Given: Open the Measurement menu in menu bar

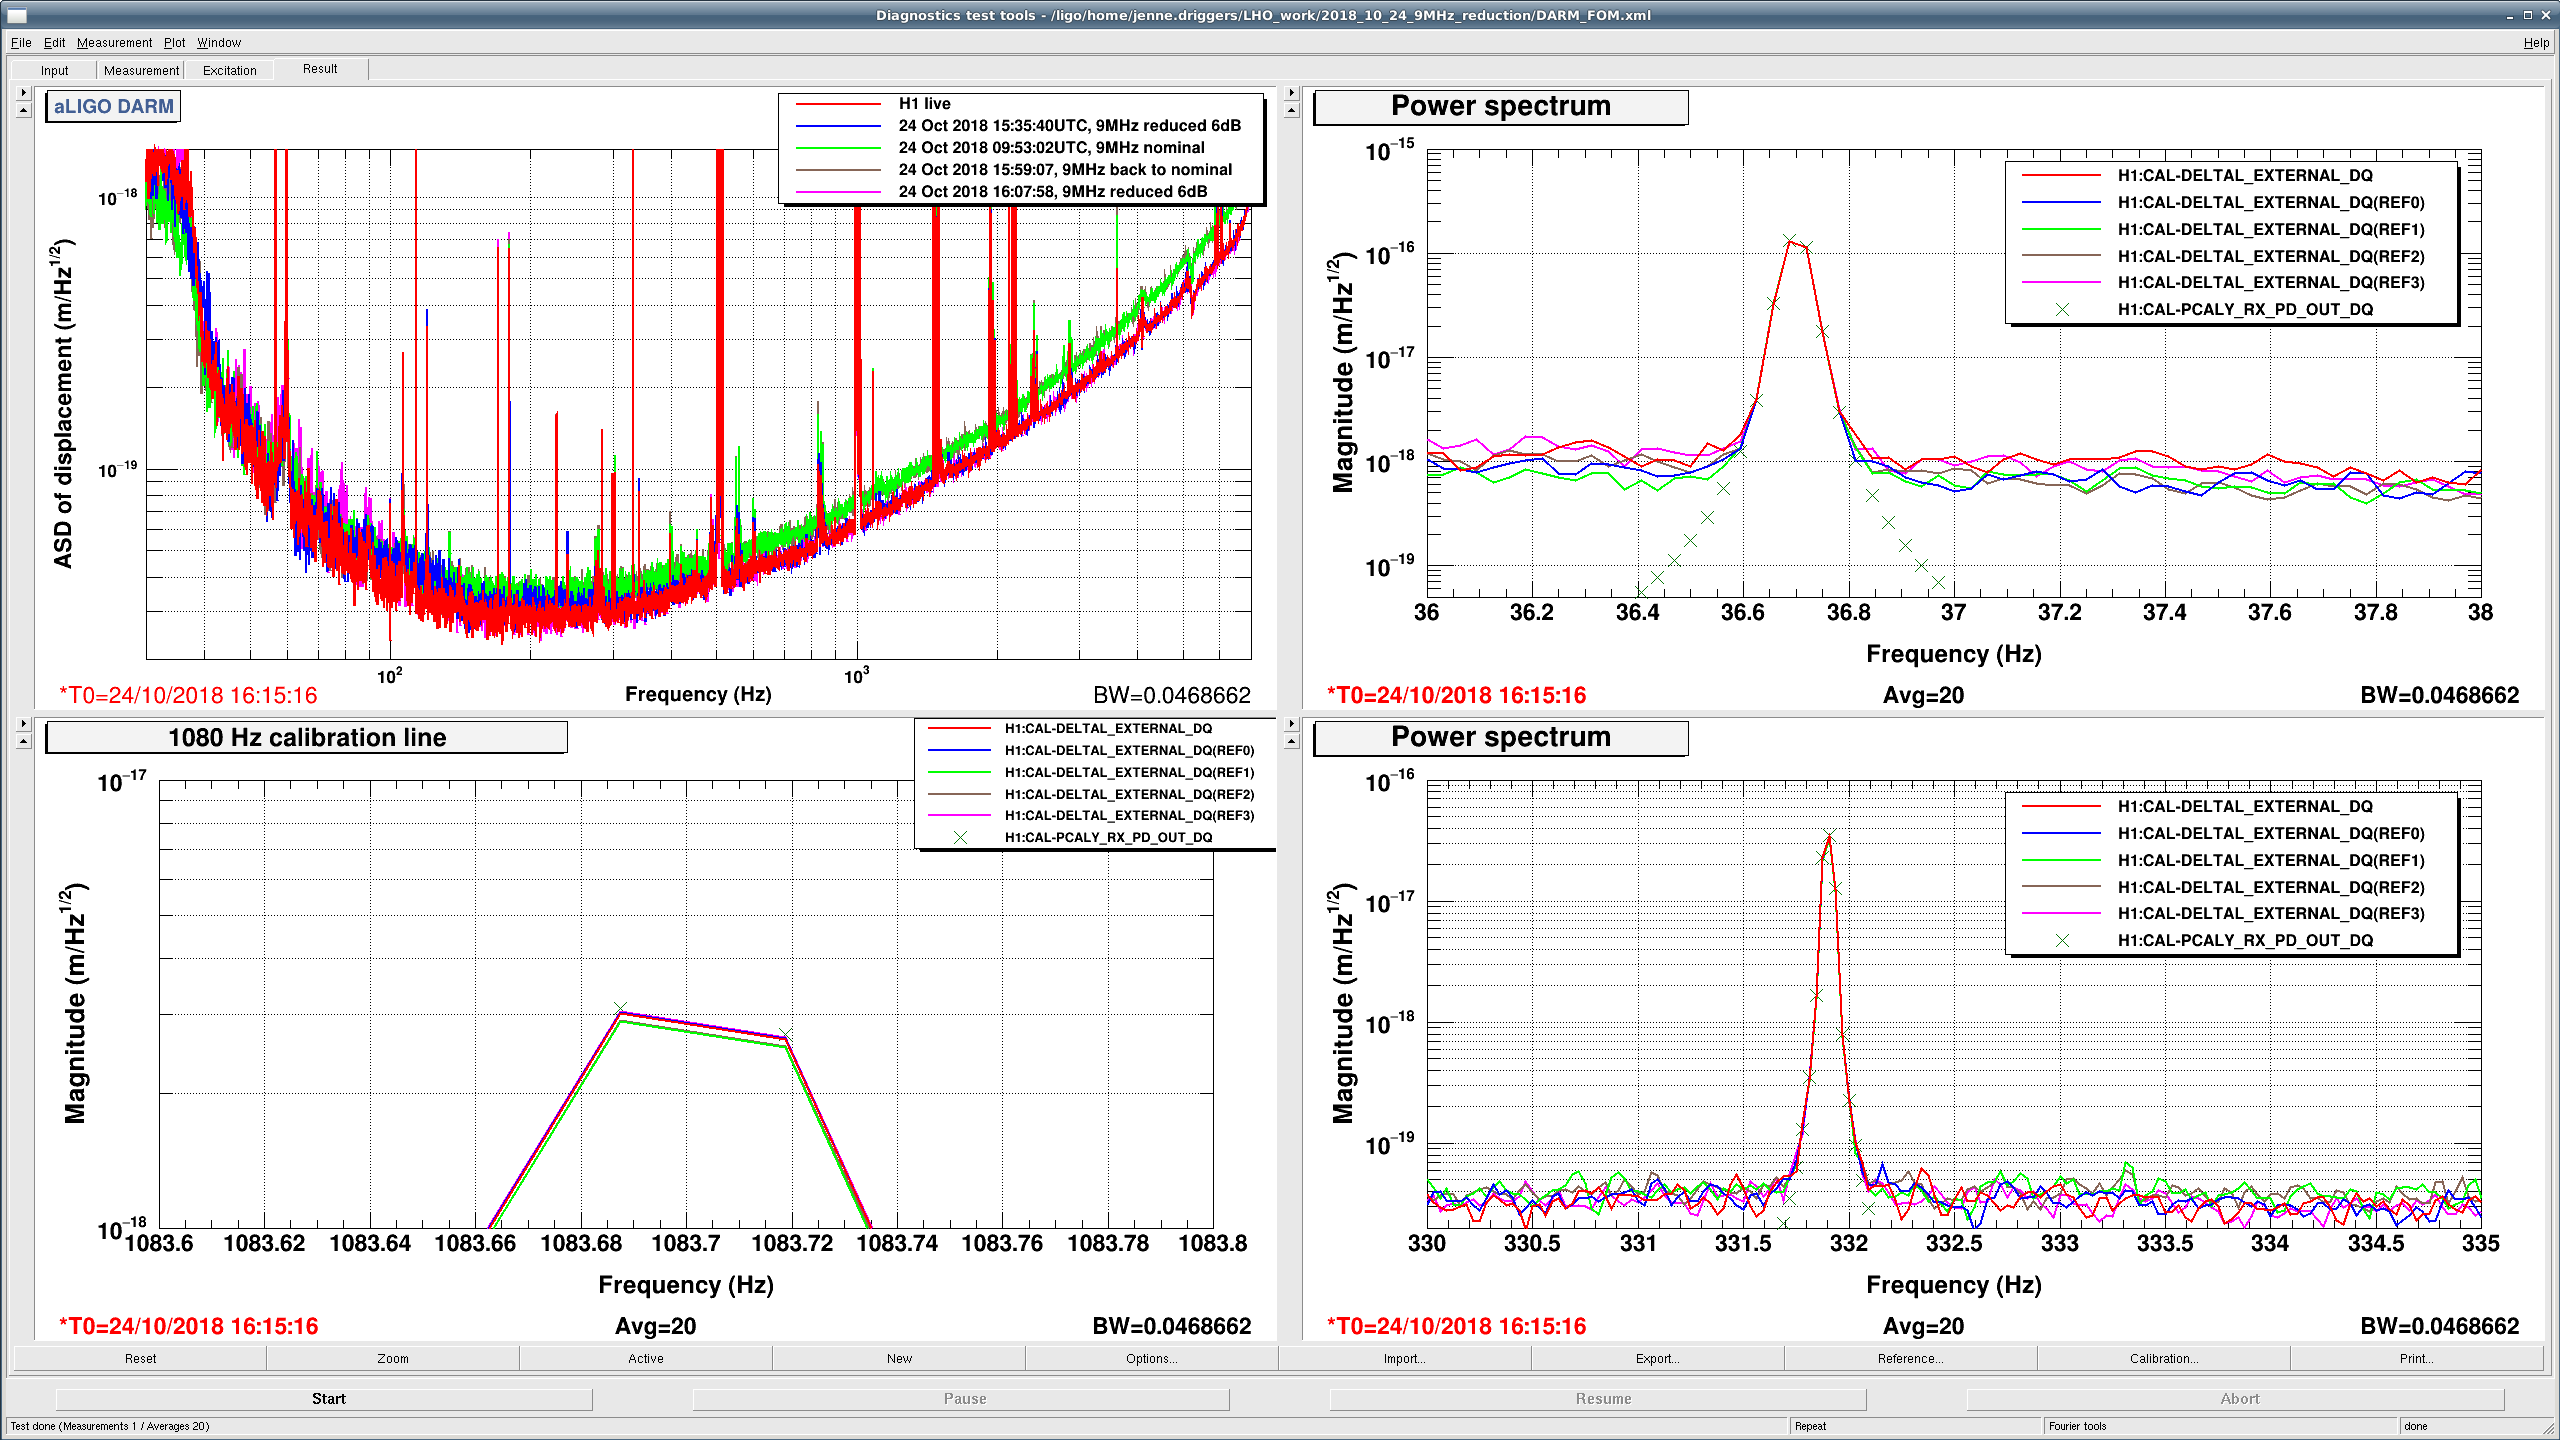Looking at the screenshot, I should (114, 42).
